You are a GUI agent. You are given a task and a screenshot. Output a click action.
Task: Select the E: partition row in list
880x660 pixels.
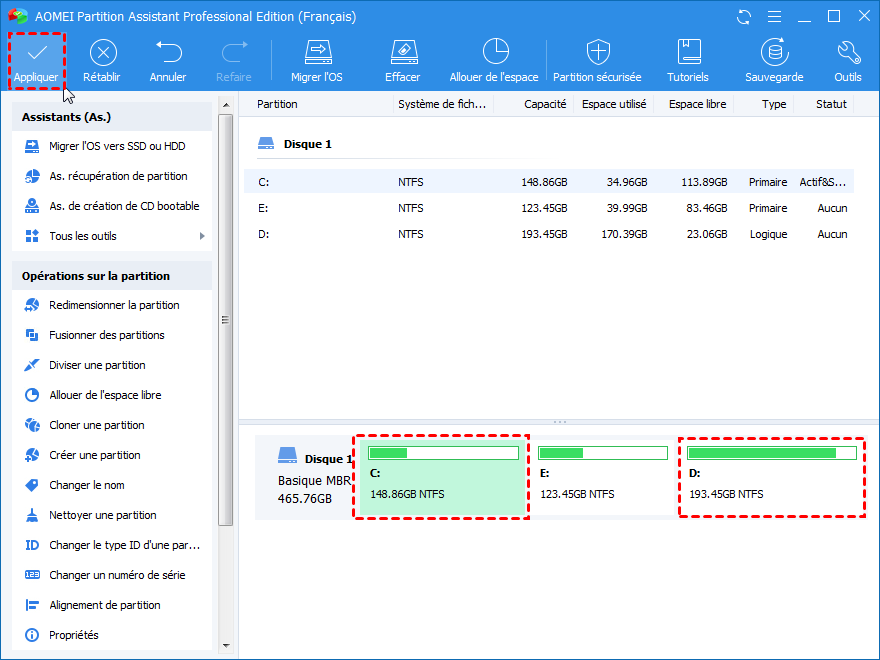point(549,208)
